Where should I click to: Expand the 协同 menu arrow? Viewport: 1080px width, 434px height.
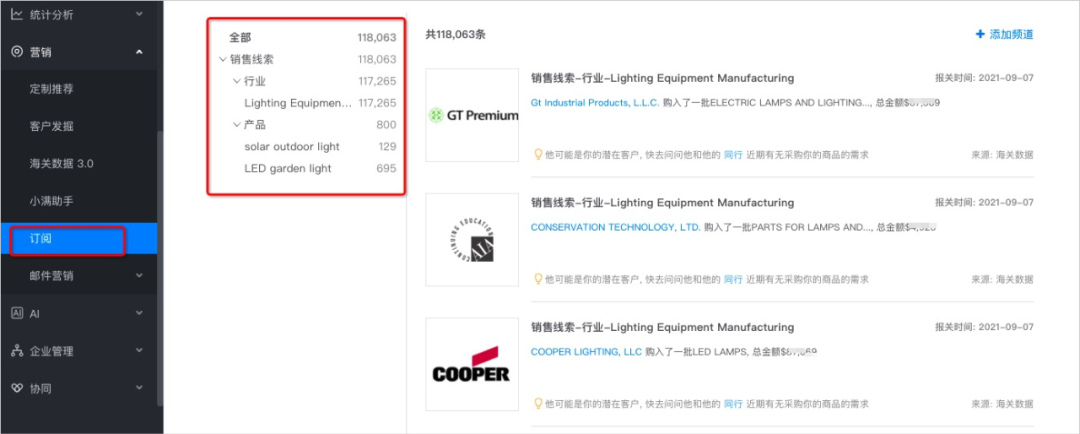coord(140,388)
